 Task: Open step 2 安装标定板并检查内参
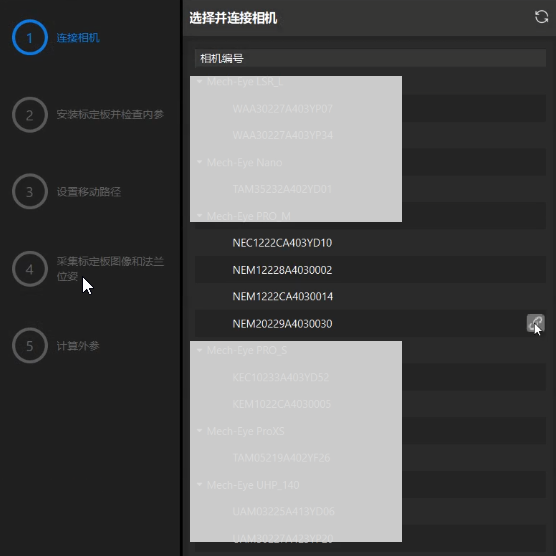pyautogui.click(x=88, y=115)
